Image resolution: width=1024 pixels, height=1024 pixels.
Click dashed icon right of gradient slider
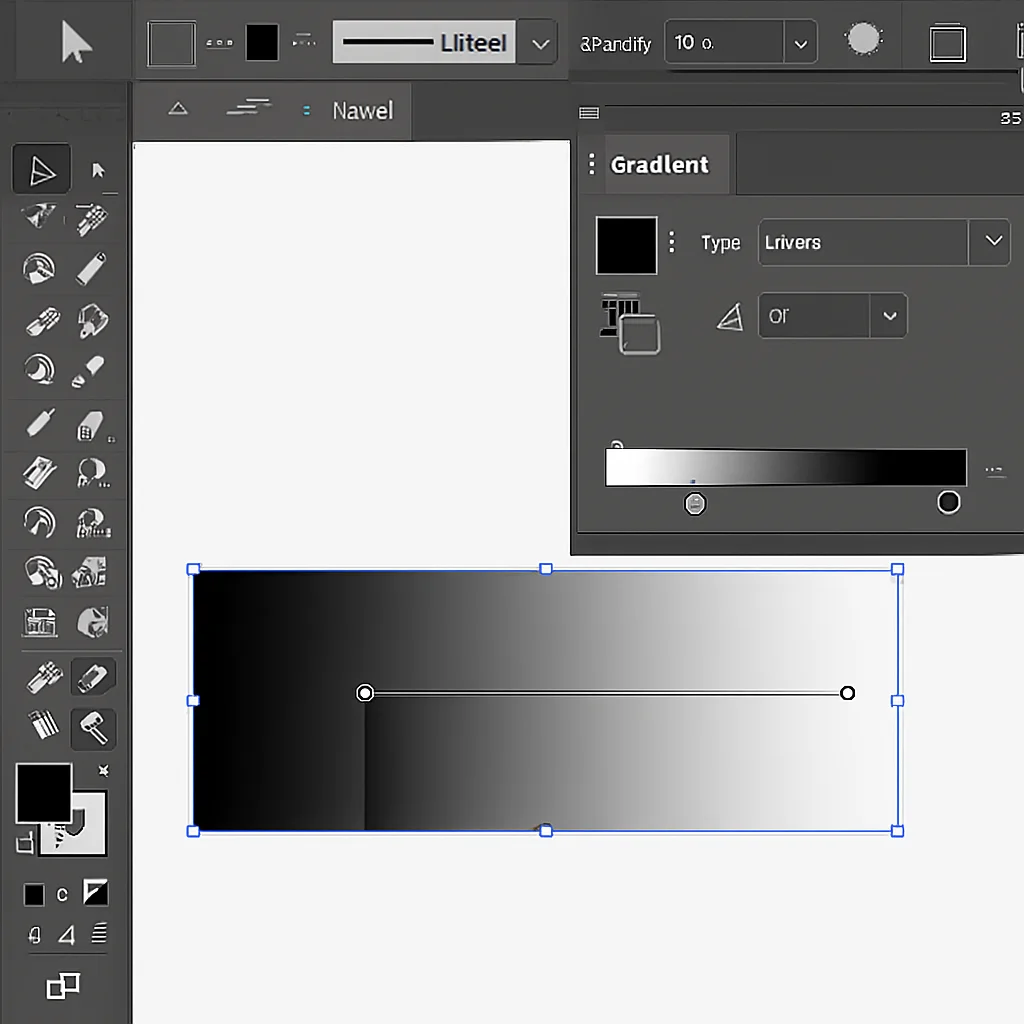tap(994, 471)
